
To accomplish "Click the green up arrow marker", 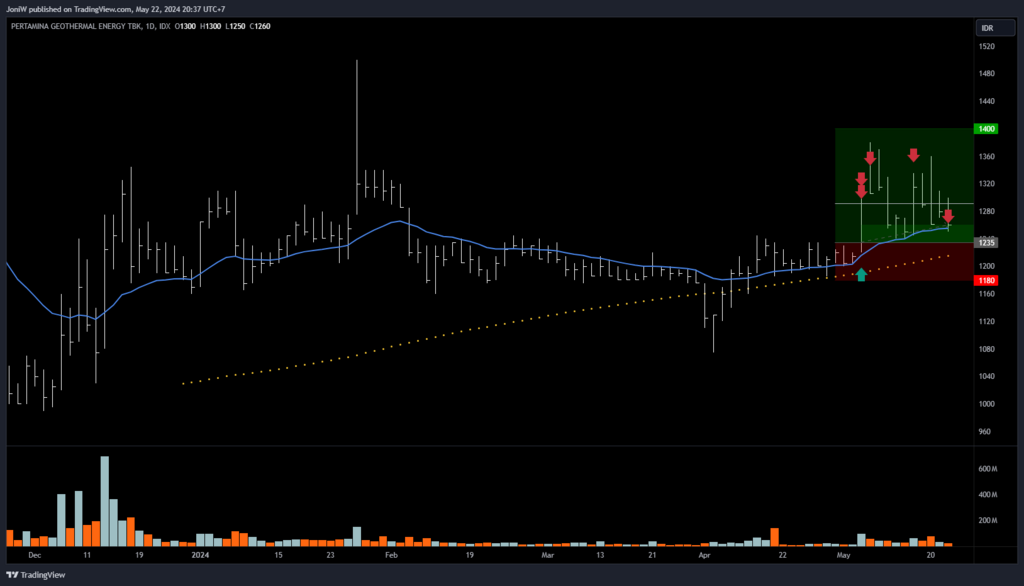I will pos(861,274).
